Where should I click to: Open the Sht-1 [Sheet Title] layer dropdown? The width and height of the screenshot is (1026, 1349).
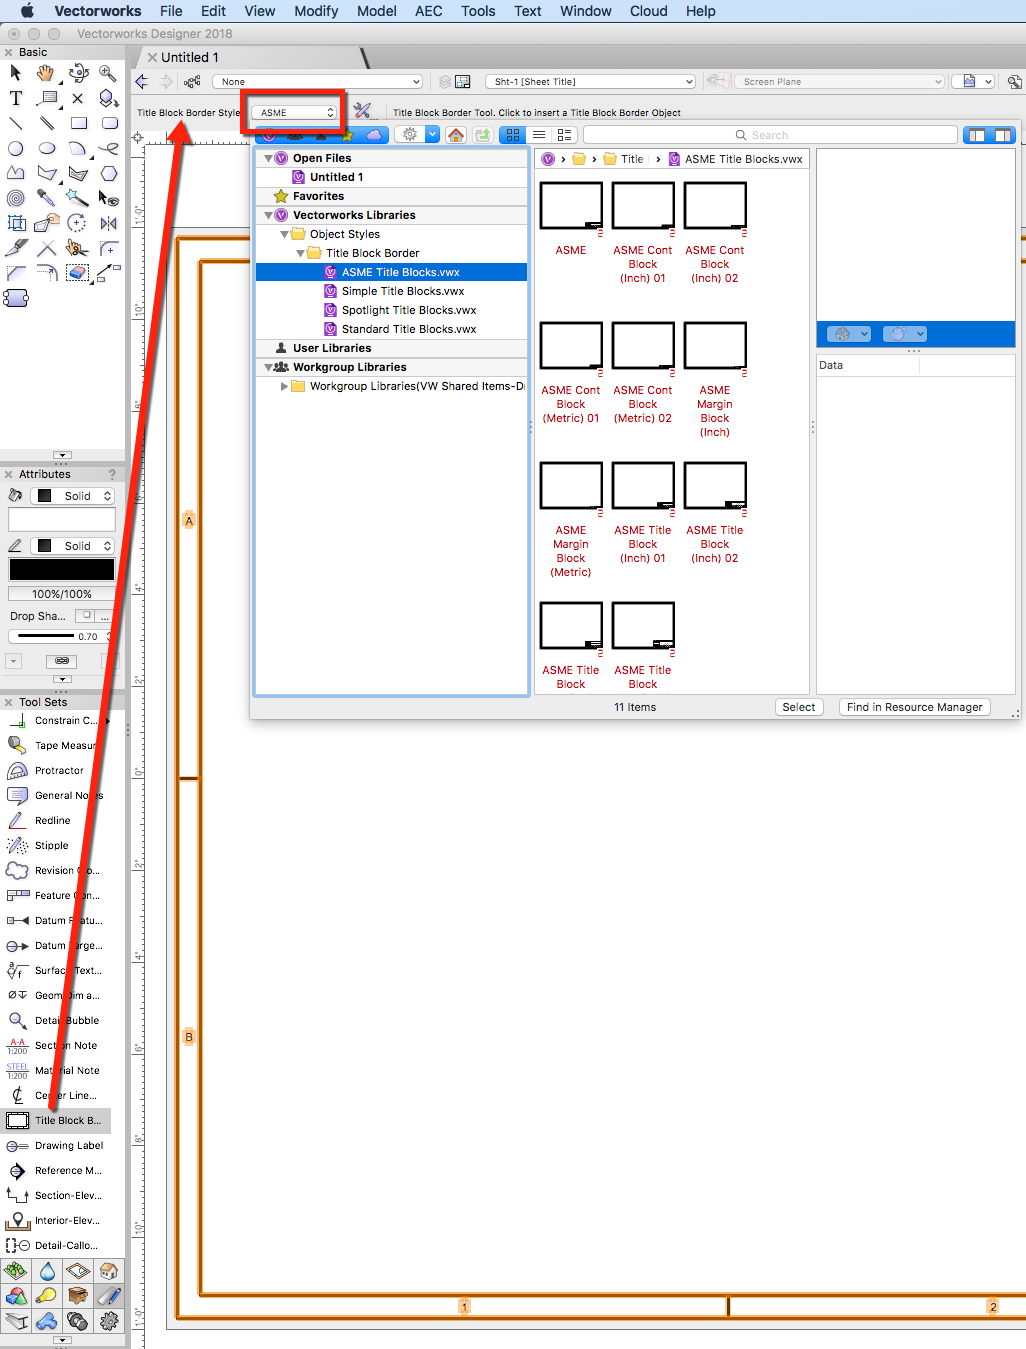590,82
